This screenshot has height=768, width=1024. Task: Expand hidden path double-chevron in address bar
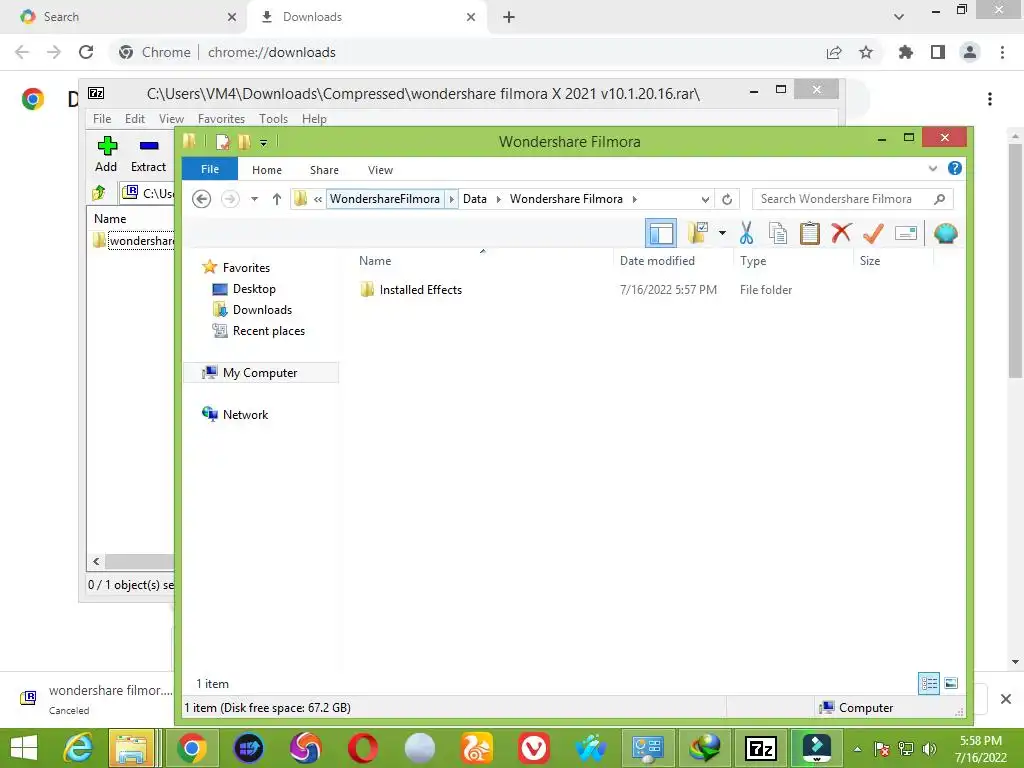point(317,199)
